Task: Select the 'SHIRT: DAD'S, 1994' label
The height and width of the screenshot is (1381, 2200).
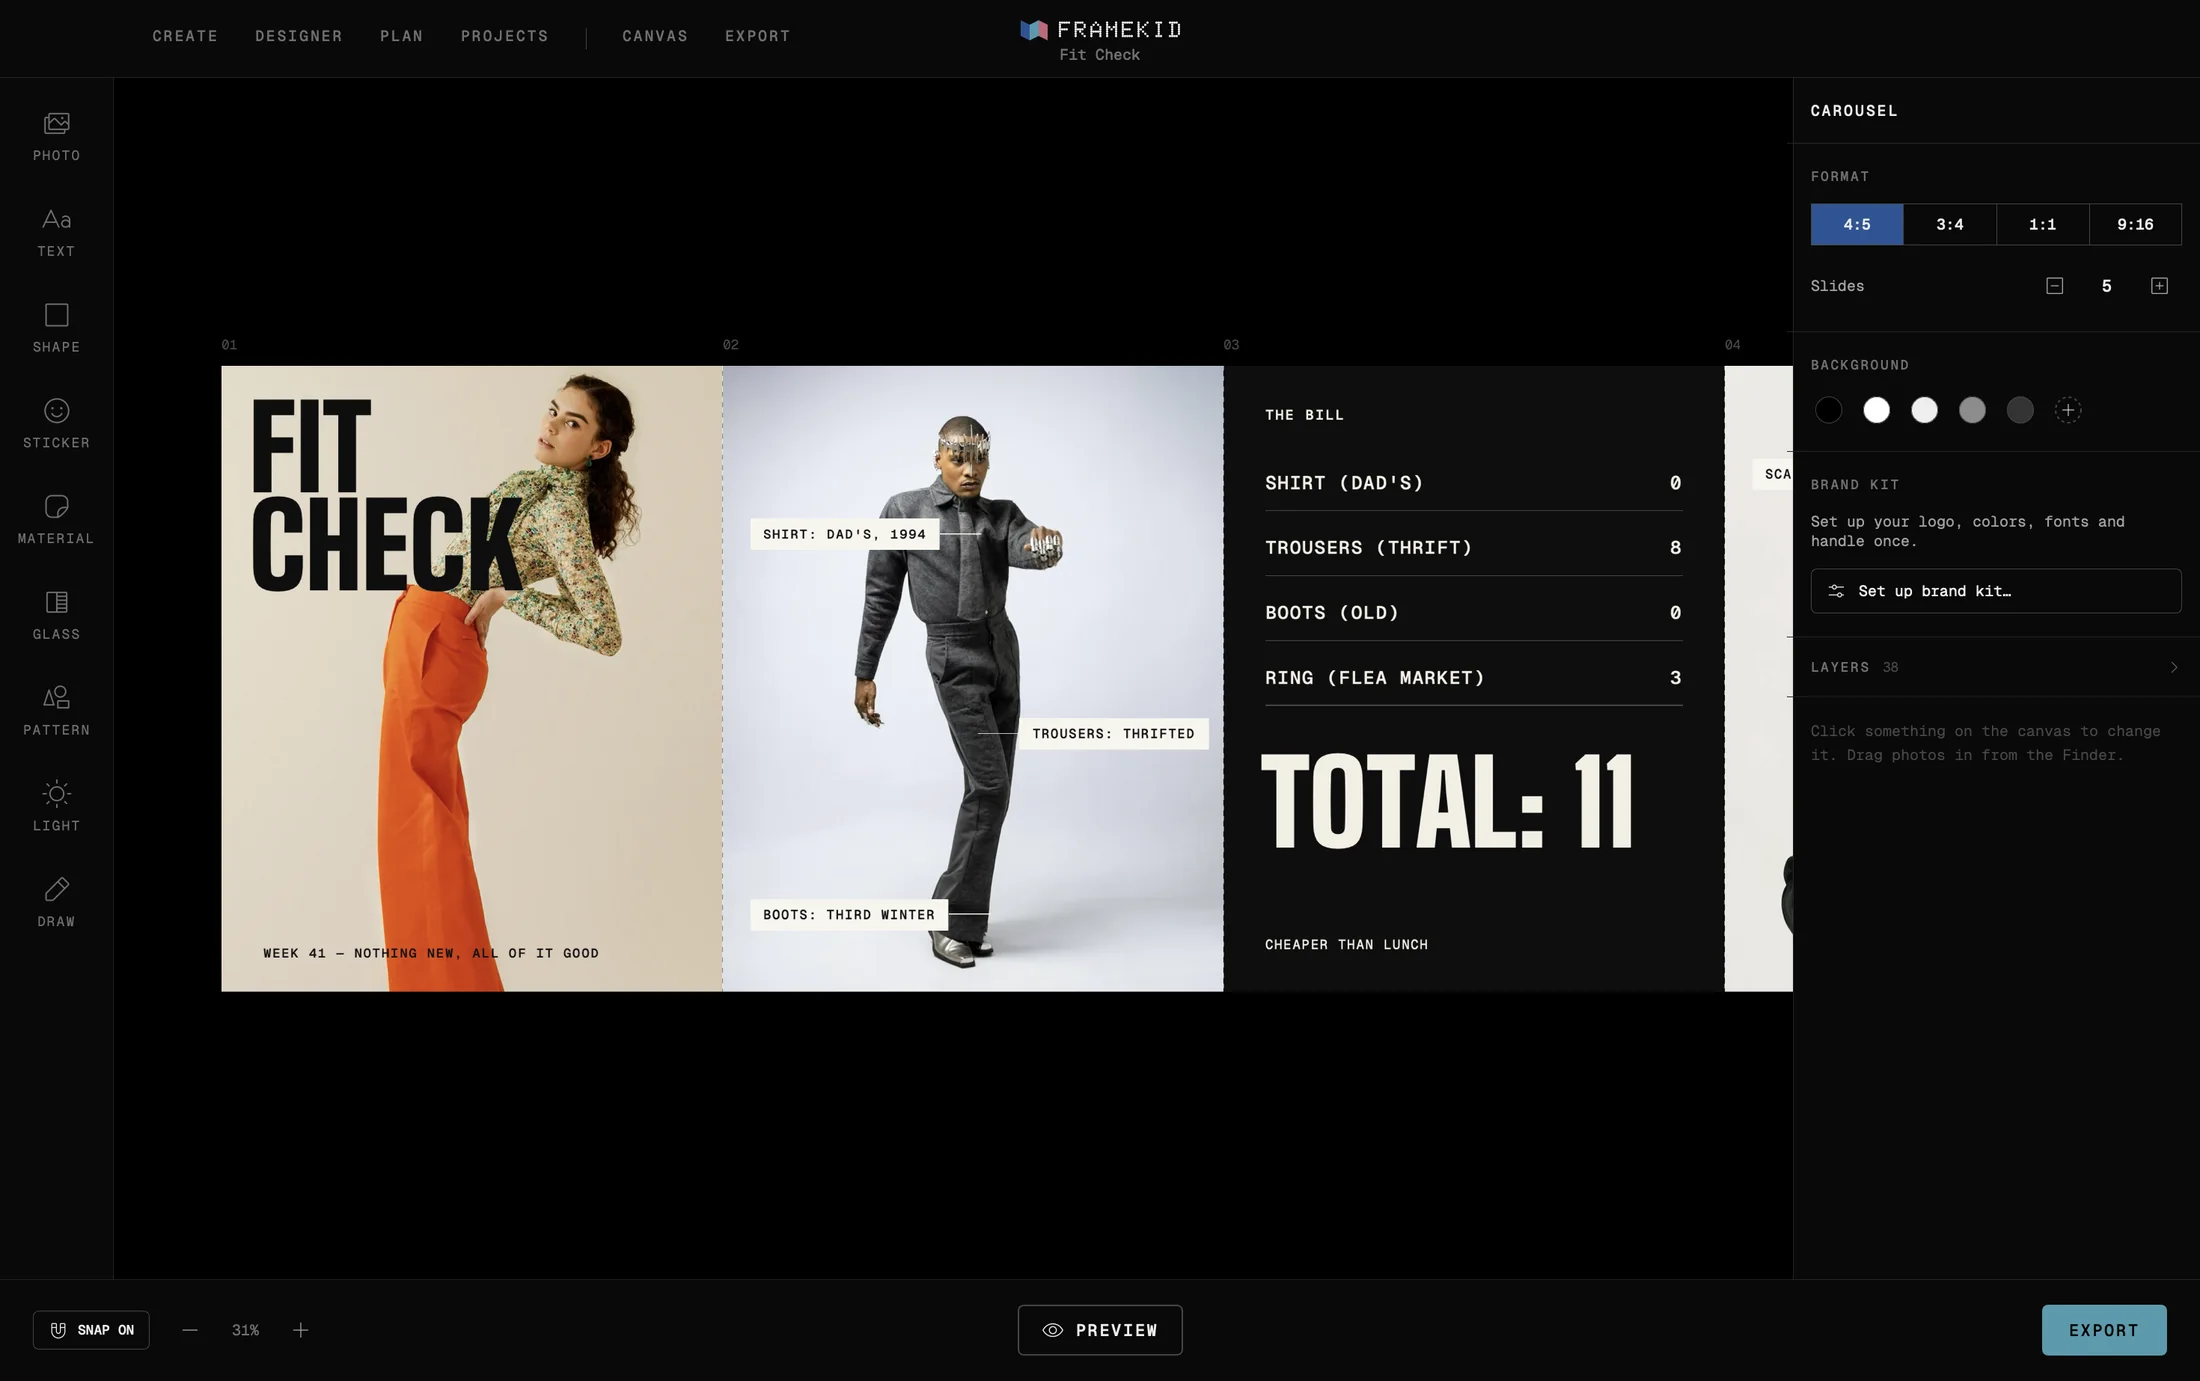Action: pos(845,534)
